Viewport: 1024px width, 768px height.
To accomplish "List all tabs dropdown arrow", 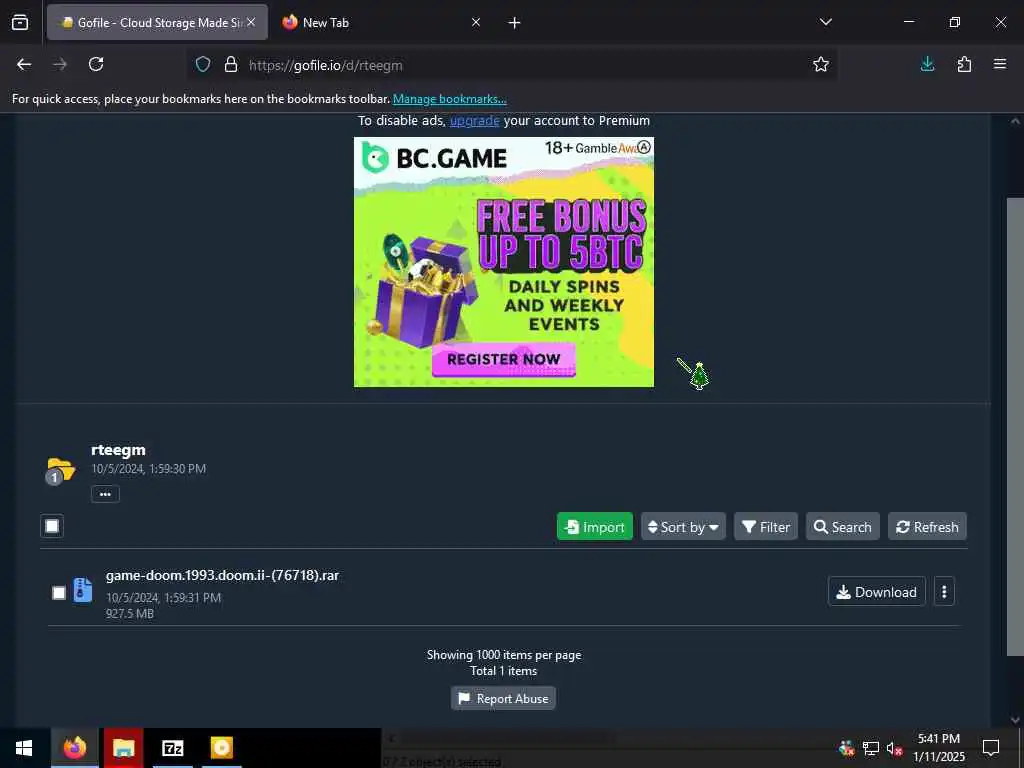I will click(825, 22).
